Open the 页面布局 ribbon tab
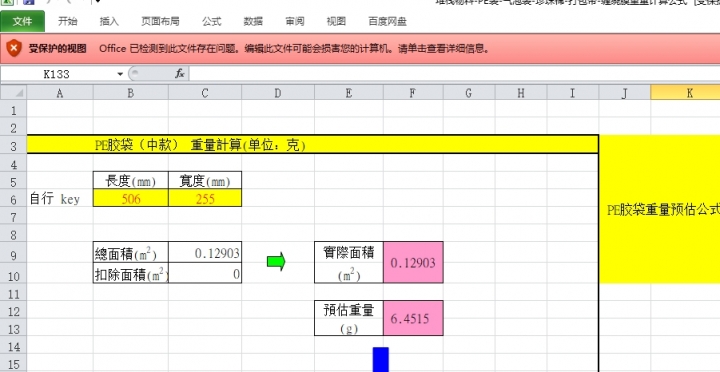Screen dimensions: 720x372 click(160, 21)
